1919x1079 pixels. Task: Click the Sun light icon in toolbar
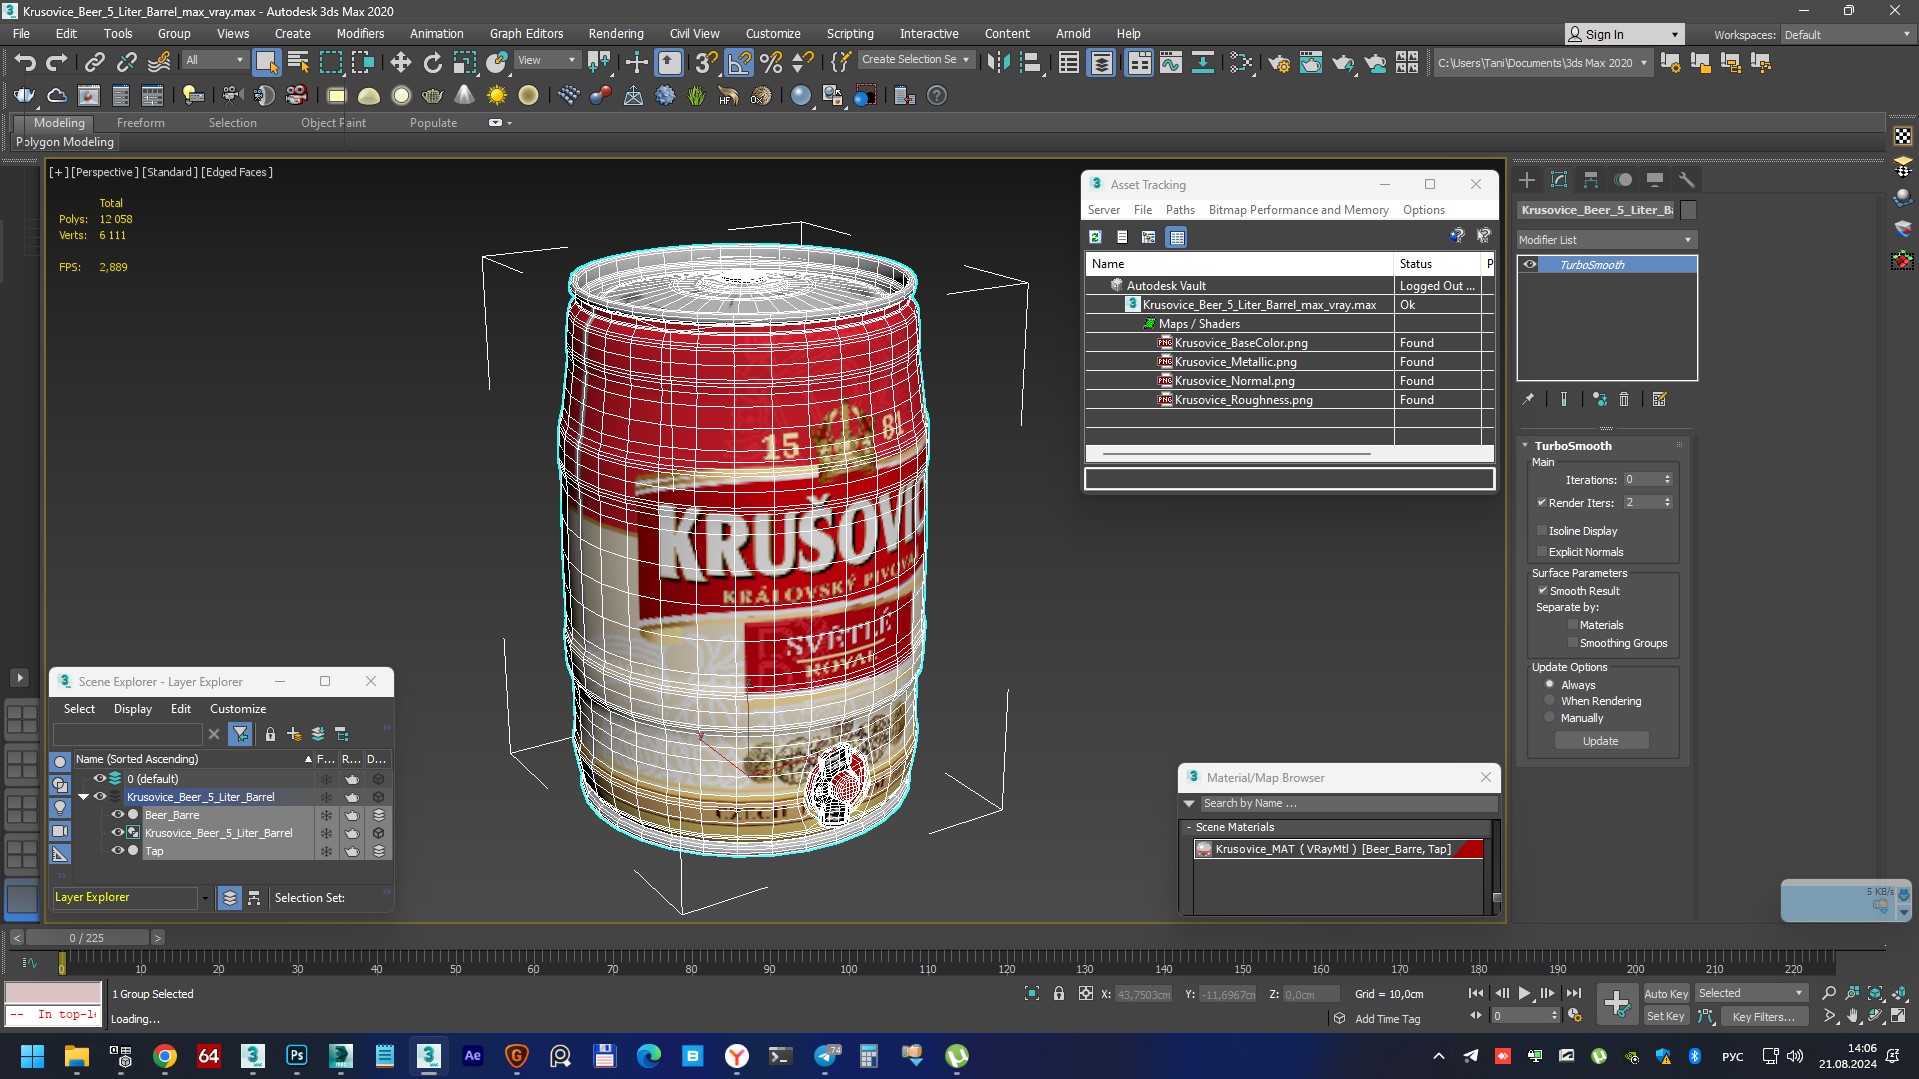pyautogui.click(x=496, y=95)
